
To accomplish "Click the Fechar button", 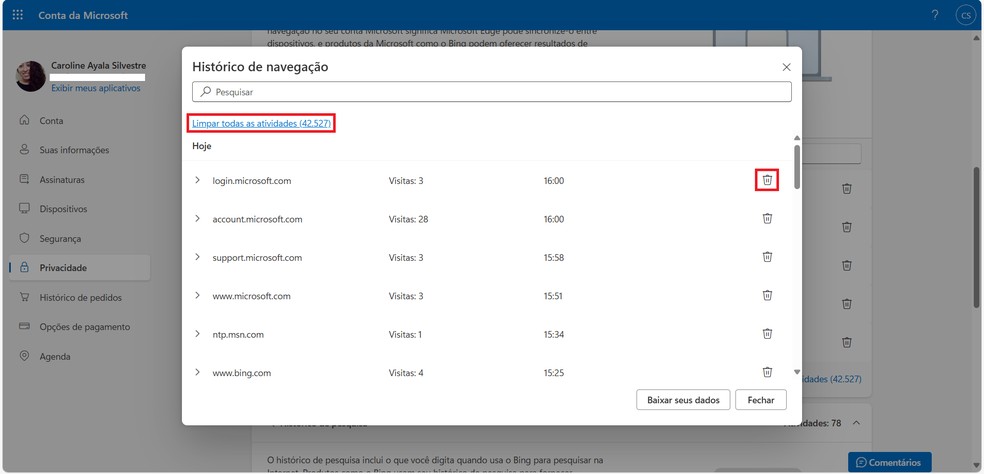I will tap(761, 400).
